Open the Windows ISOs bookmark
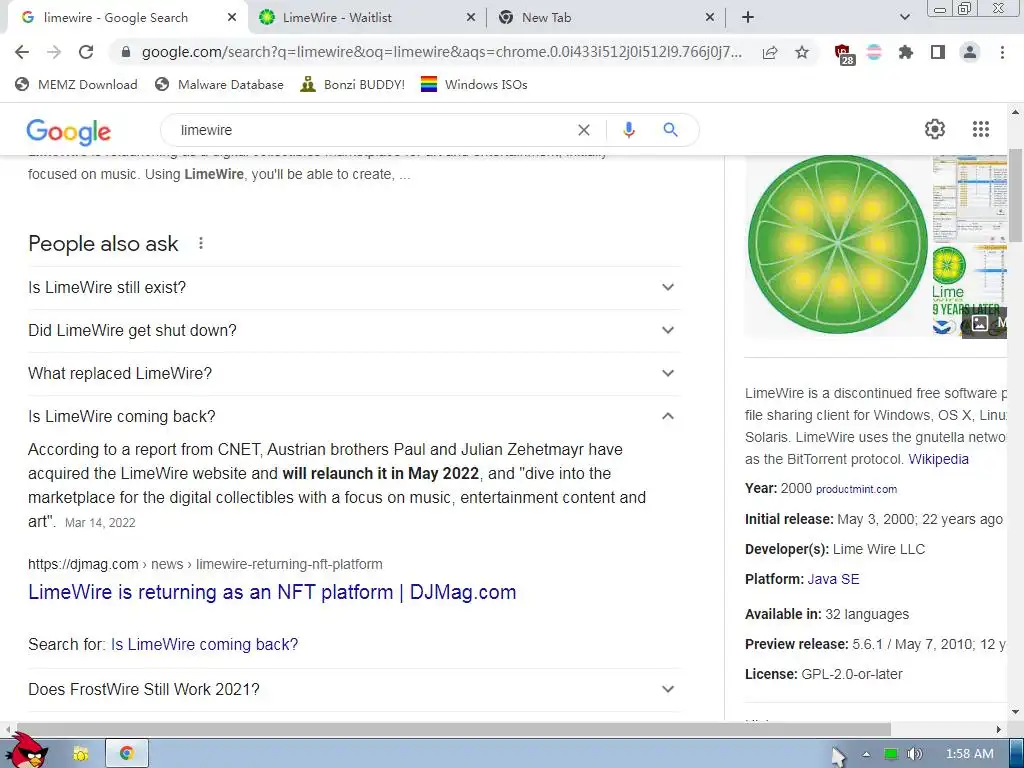Image resolution: width=1024 pixels, height=768 pixels. 474,84
